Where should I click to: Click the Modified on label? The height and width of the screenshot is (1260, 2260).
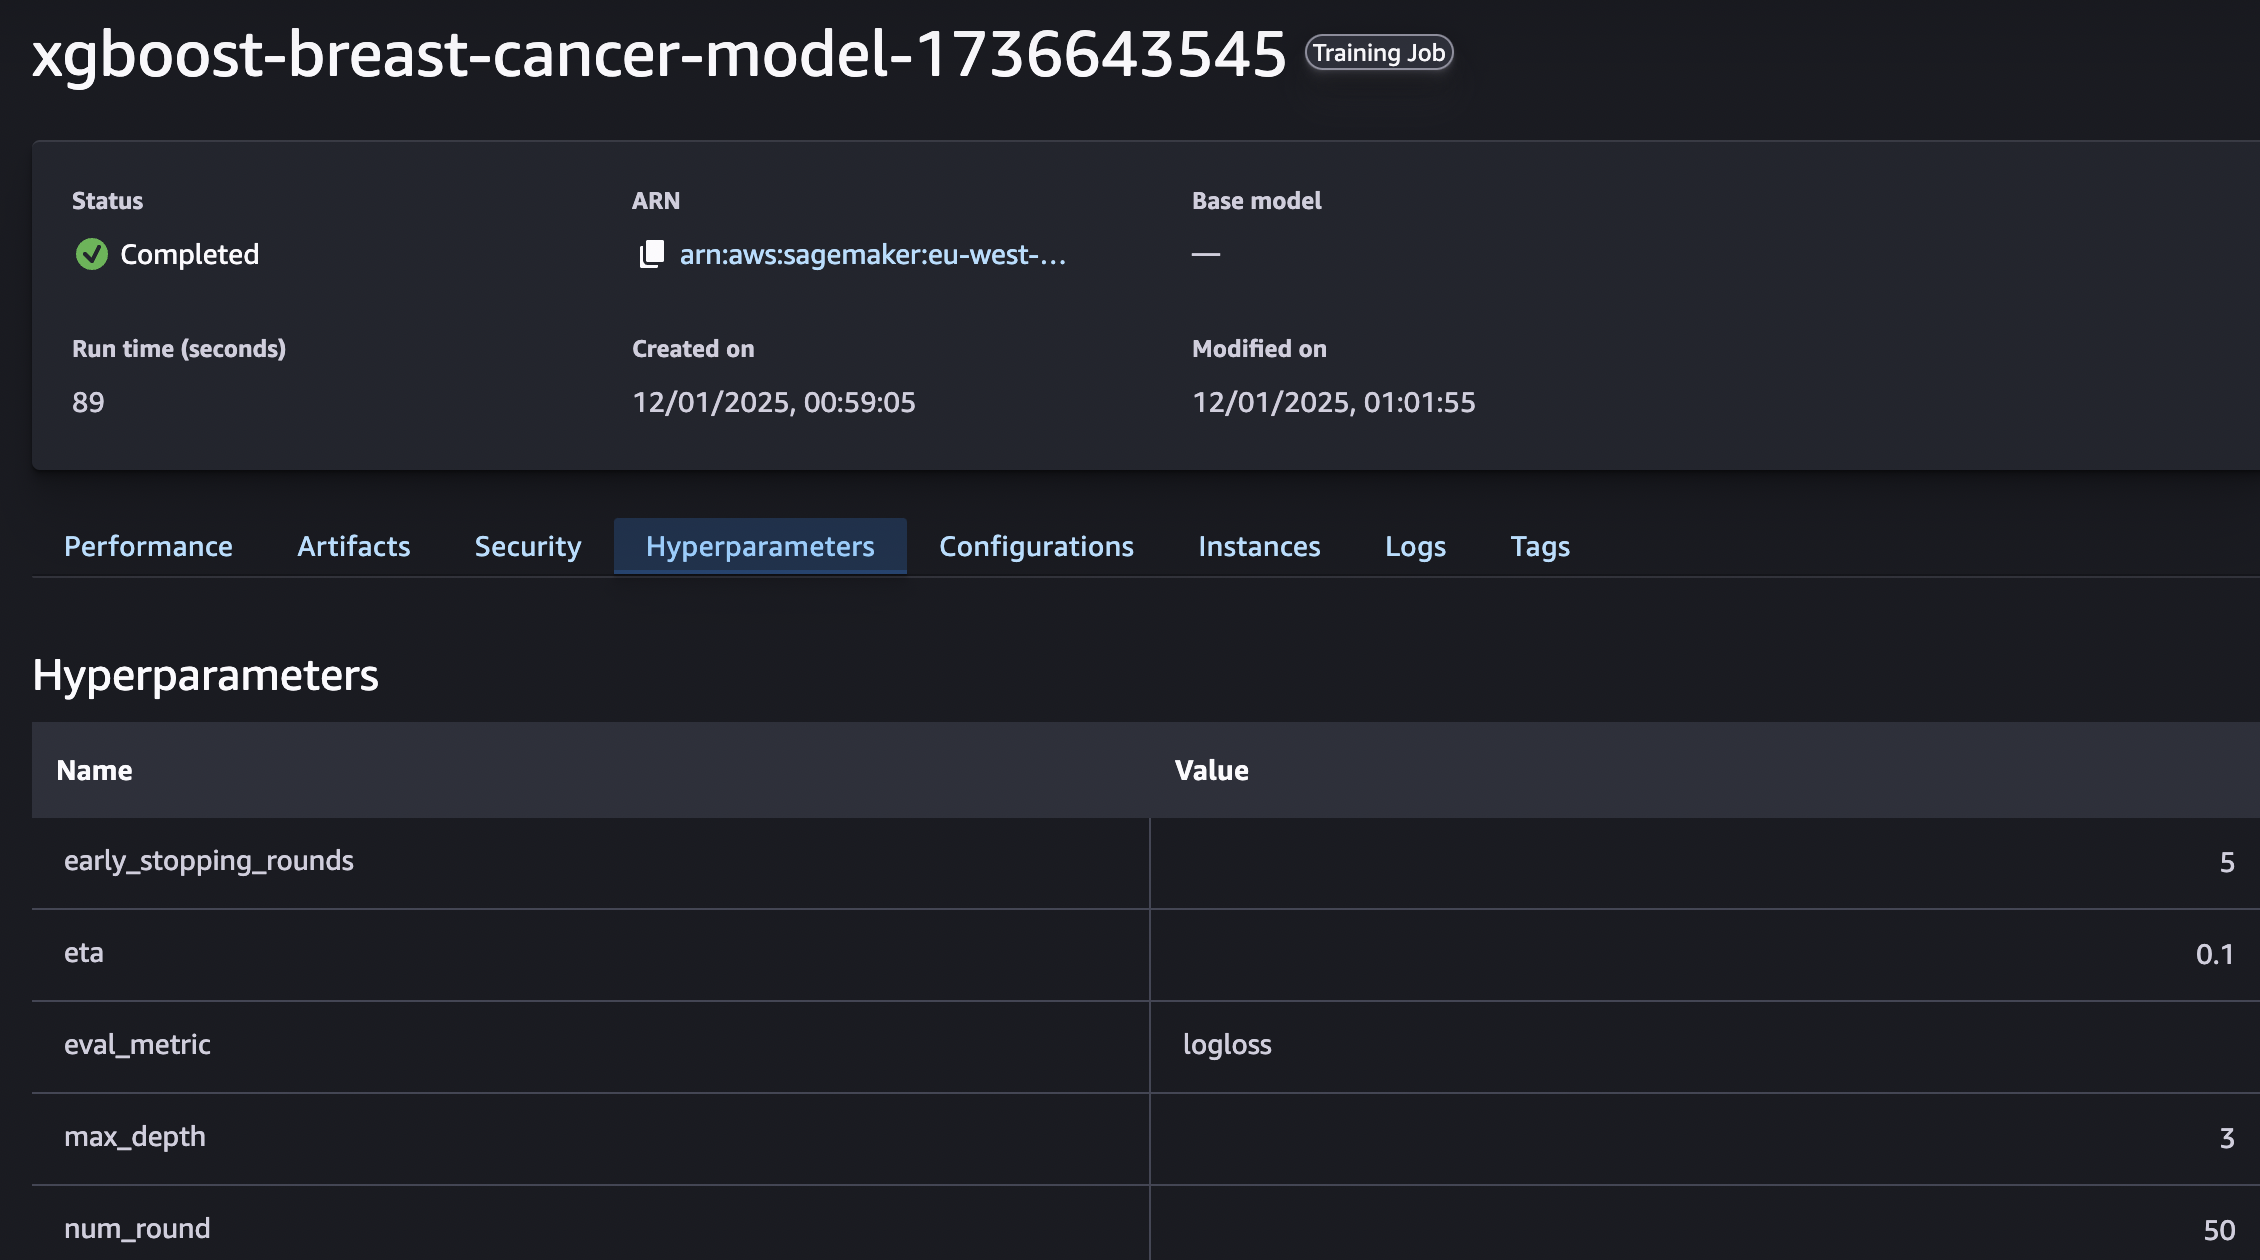pyautogui.click(x=1259, y=349)
